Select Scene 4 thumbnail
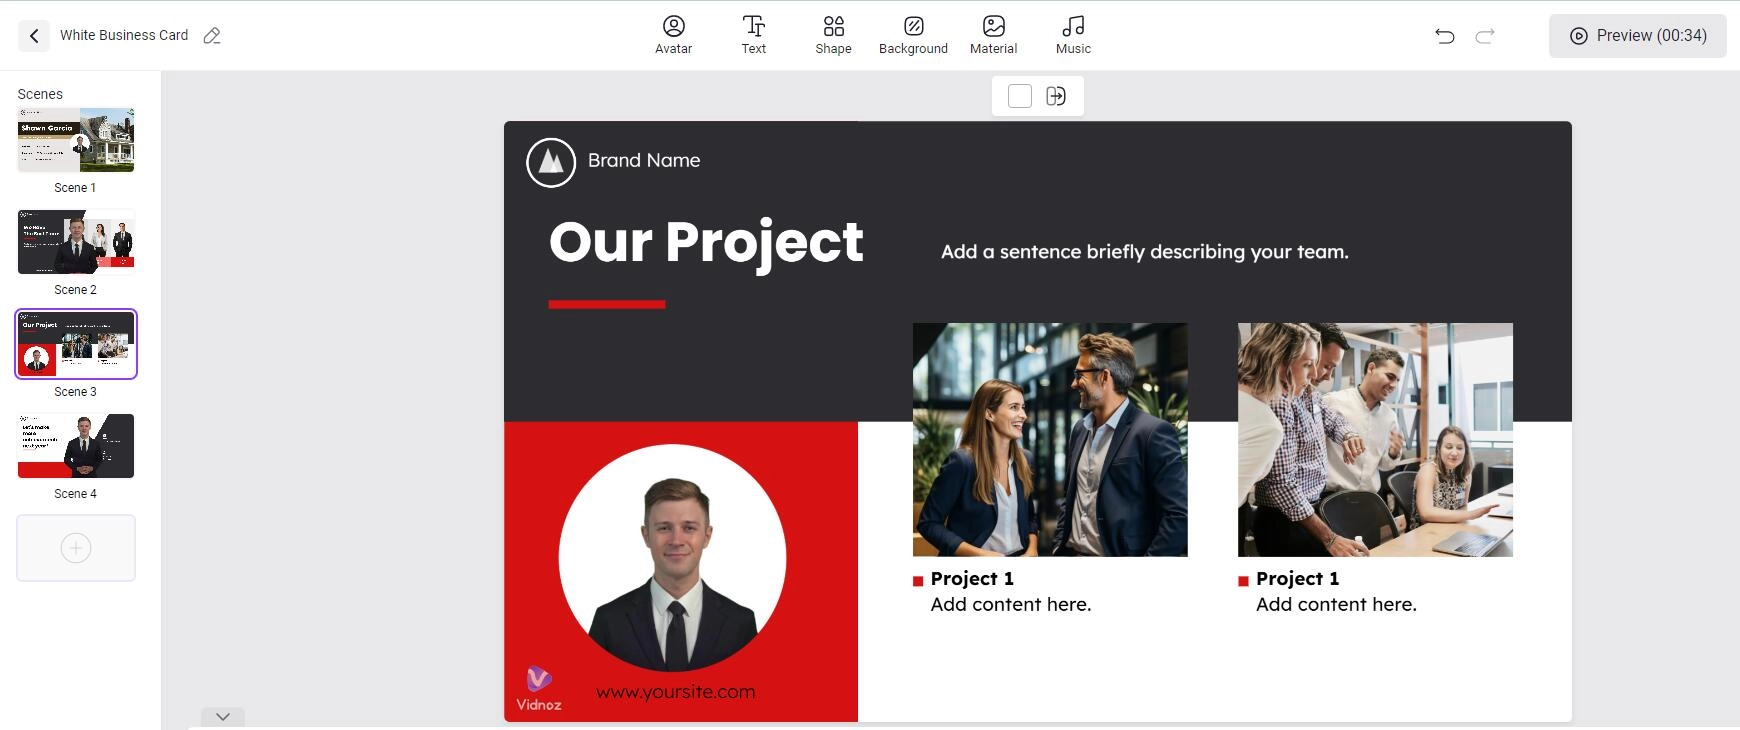The height and width of the screenshot is (730, 1740). (x=76, y=446)
